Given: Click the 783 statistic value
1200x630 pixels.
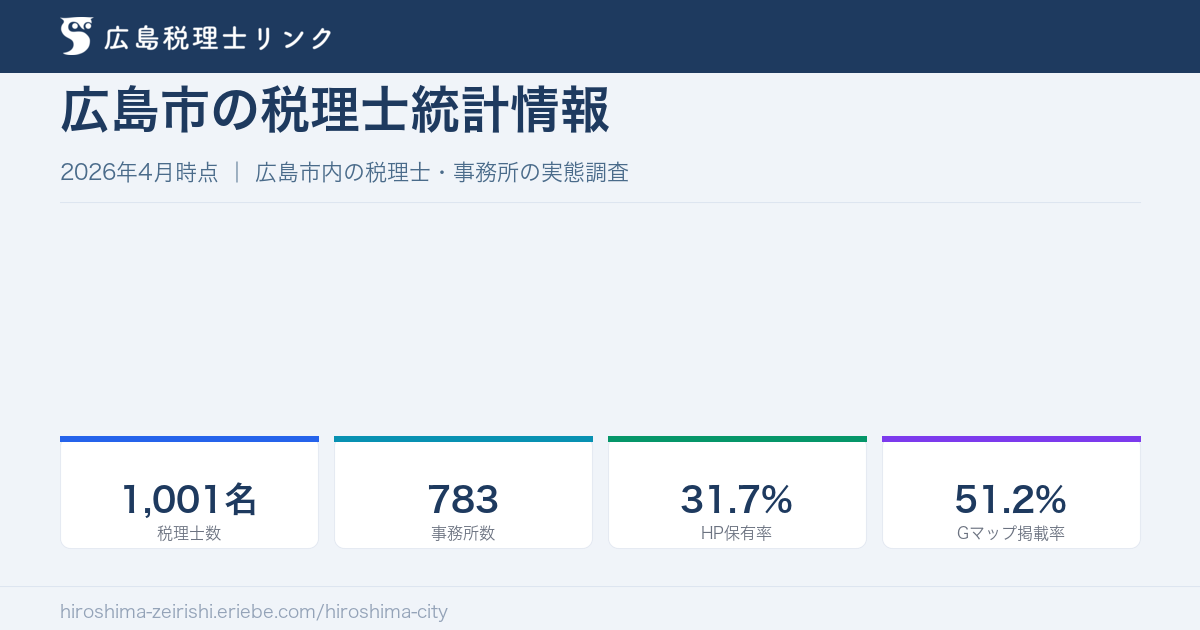Looking at the screenshot, I should pos(463,499).
